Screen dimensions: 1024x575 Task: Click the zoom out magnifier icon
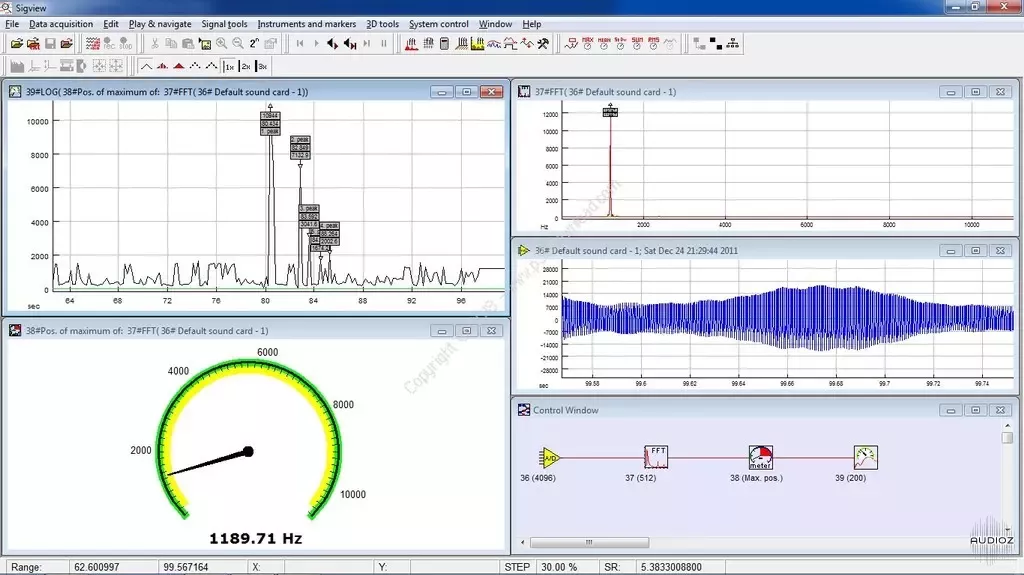click(238, 44)
